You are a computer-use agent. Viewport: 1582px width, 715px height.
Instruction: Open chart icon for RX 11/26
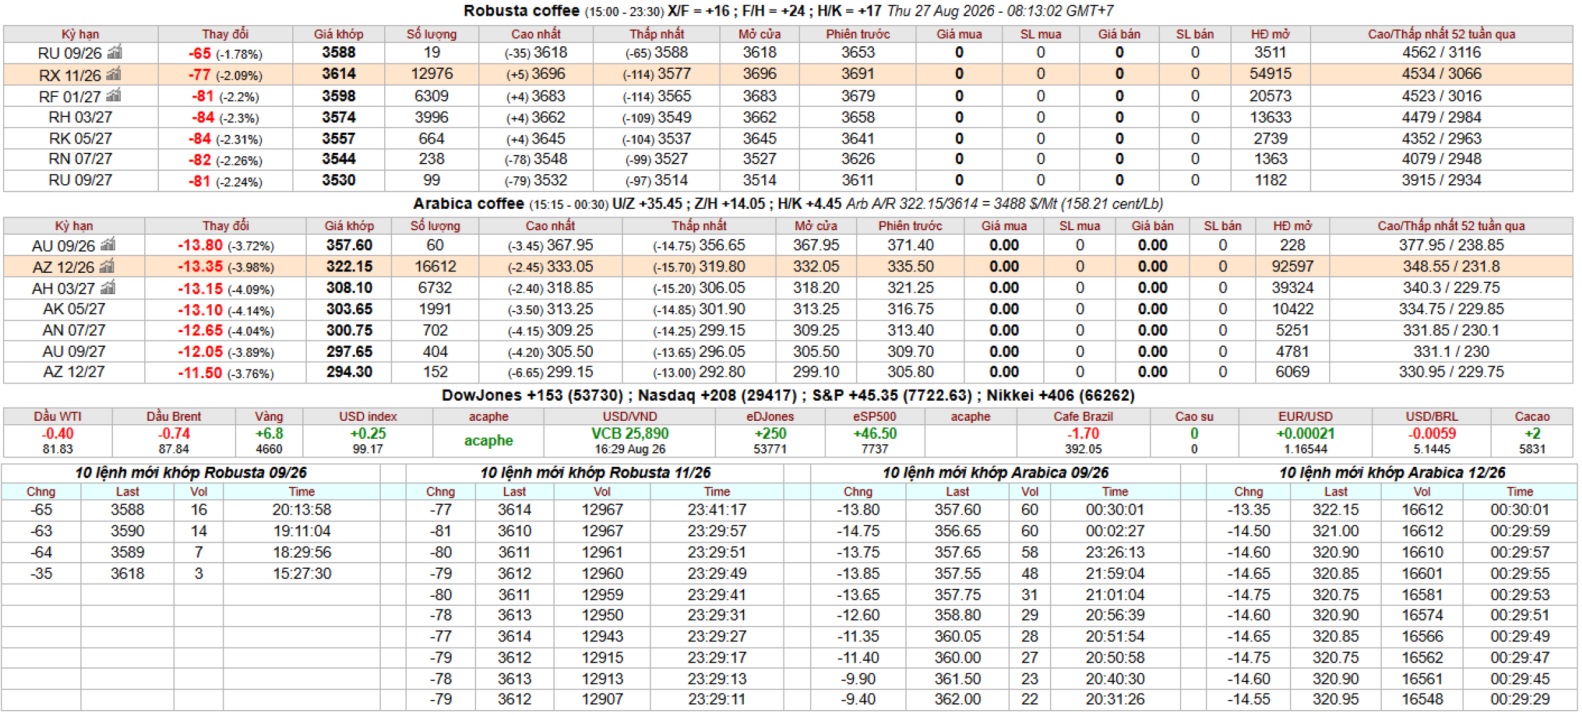pyautogui.click(x=114, y=74)
